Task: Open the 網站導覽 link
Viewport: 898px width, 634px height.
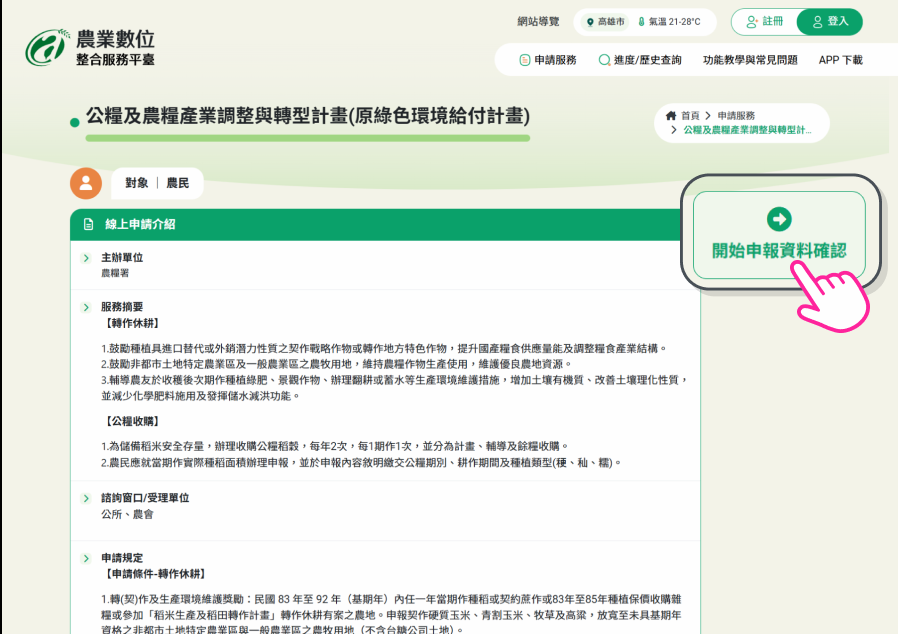Action: pos(538,21)
